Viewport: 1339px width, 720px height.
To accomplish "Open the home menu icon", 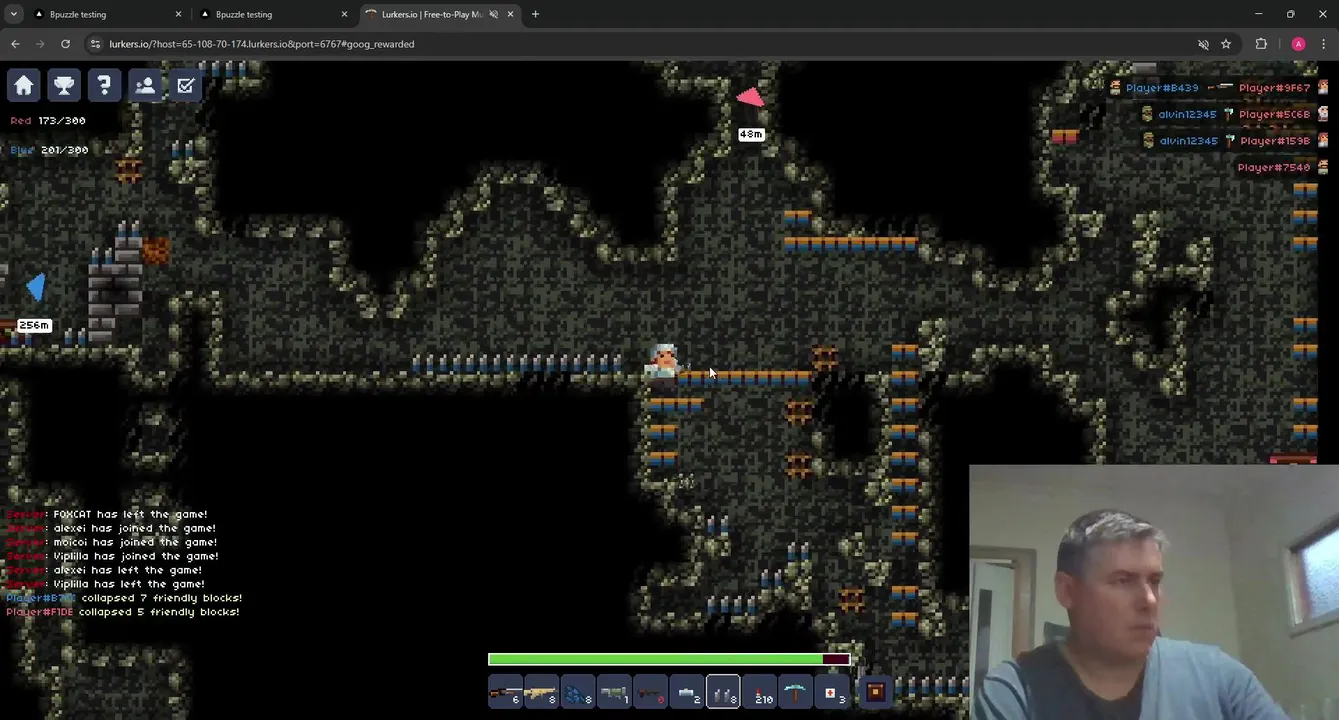I will point(24,85).
